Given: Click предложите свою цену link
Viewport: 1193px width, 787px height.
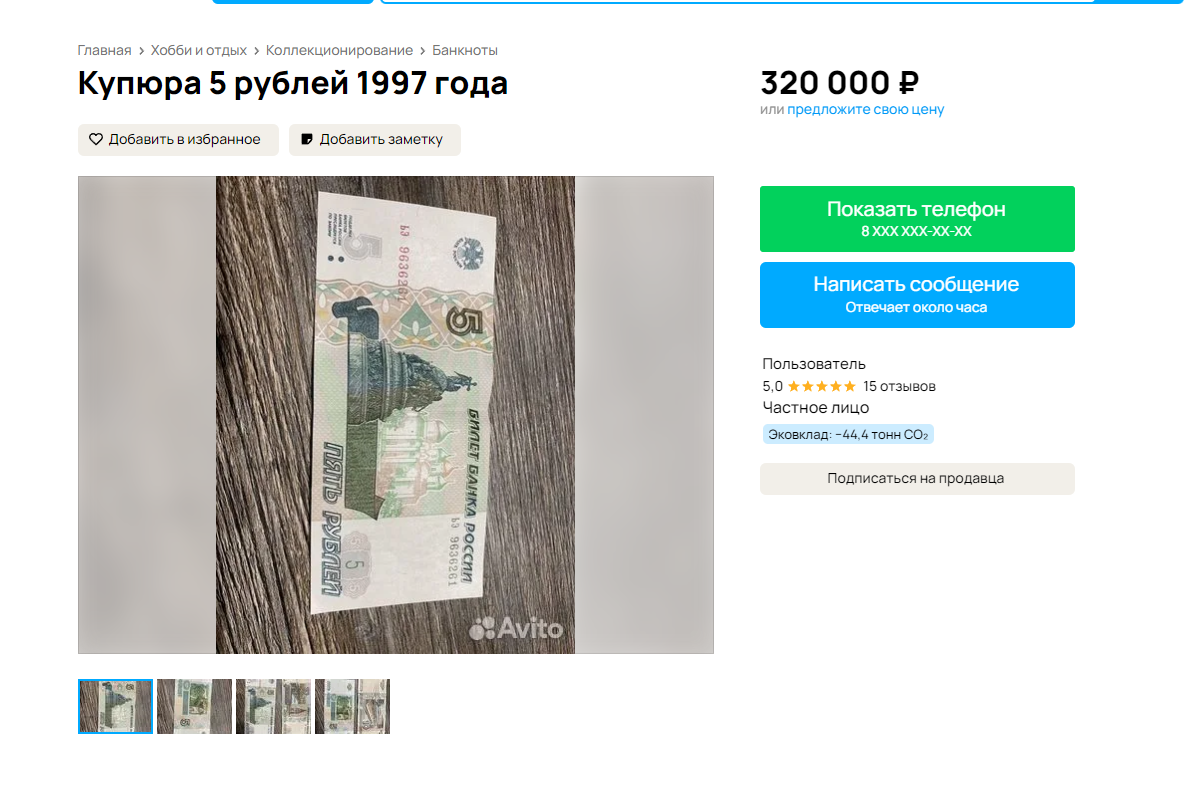Looking at the screenshot, I should tap(866, 110).
